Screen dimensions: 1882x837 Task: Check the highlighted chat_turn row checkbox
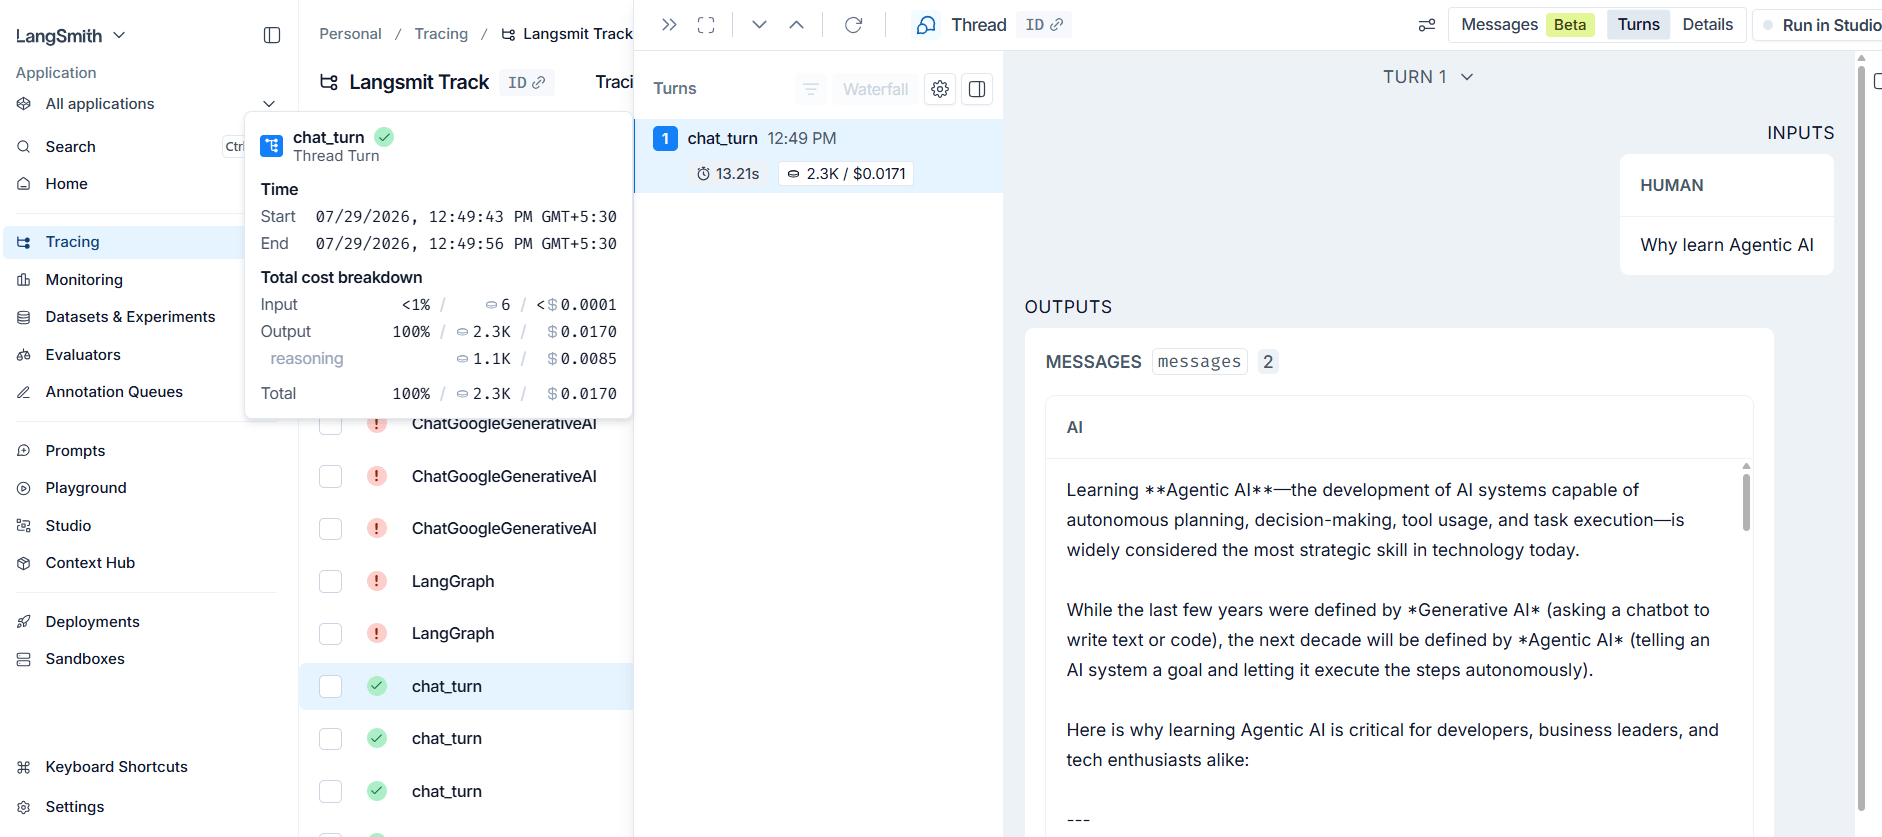[x=330, y=686]
